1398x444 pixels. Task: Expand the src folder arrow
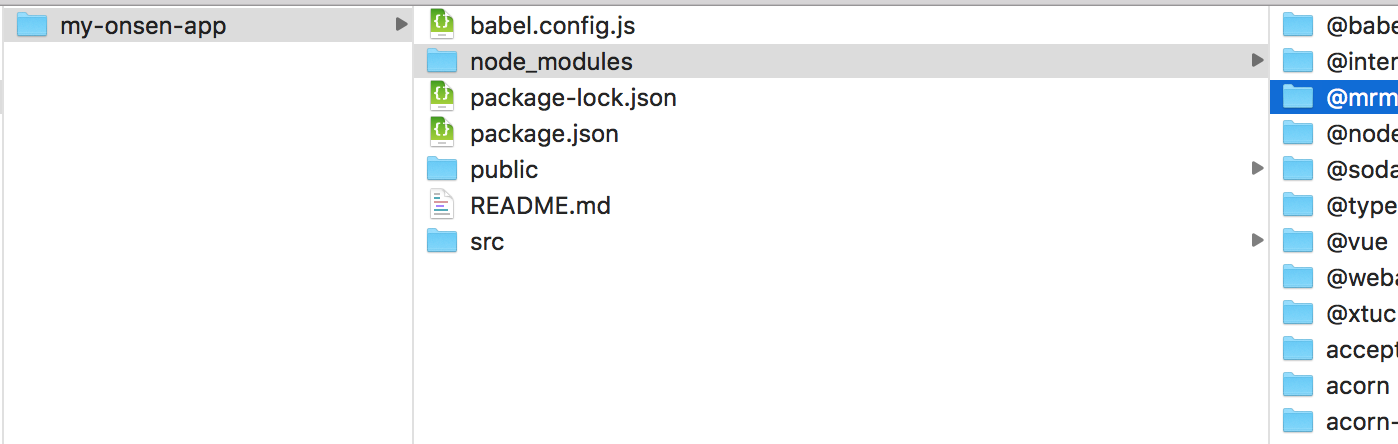coord(1257,241)
